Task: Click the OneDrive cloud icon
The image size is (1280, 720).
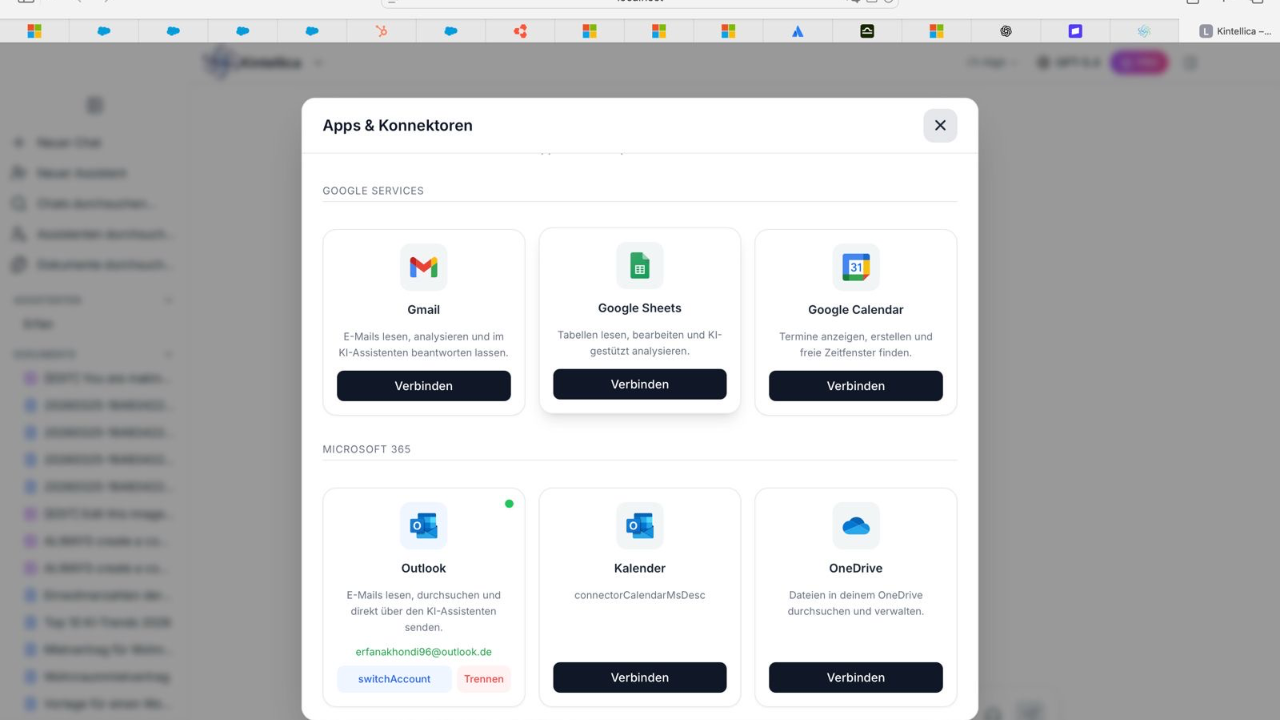Action: pyautogui.click(x=856, y=525)
